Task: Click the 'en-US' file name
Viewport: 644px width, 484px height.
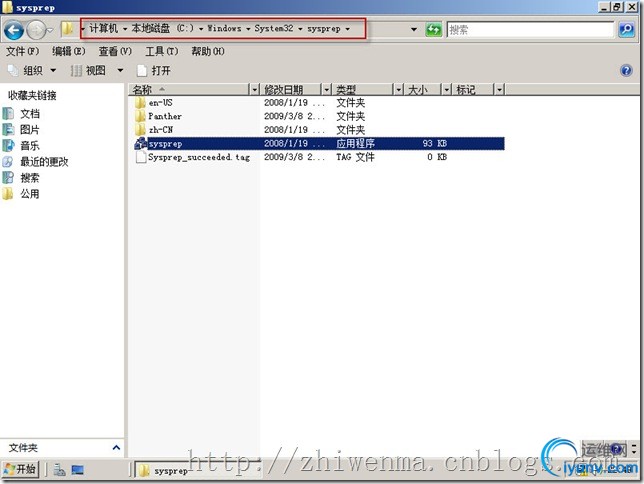Action: point(161,103)
